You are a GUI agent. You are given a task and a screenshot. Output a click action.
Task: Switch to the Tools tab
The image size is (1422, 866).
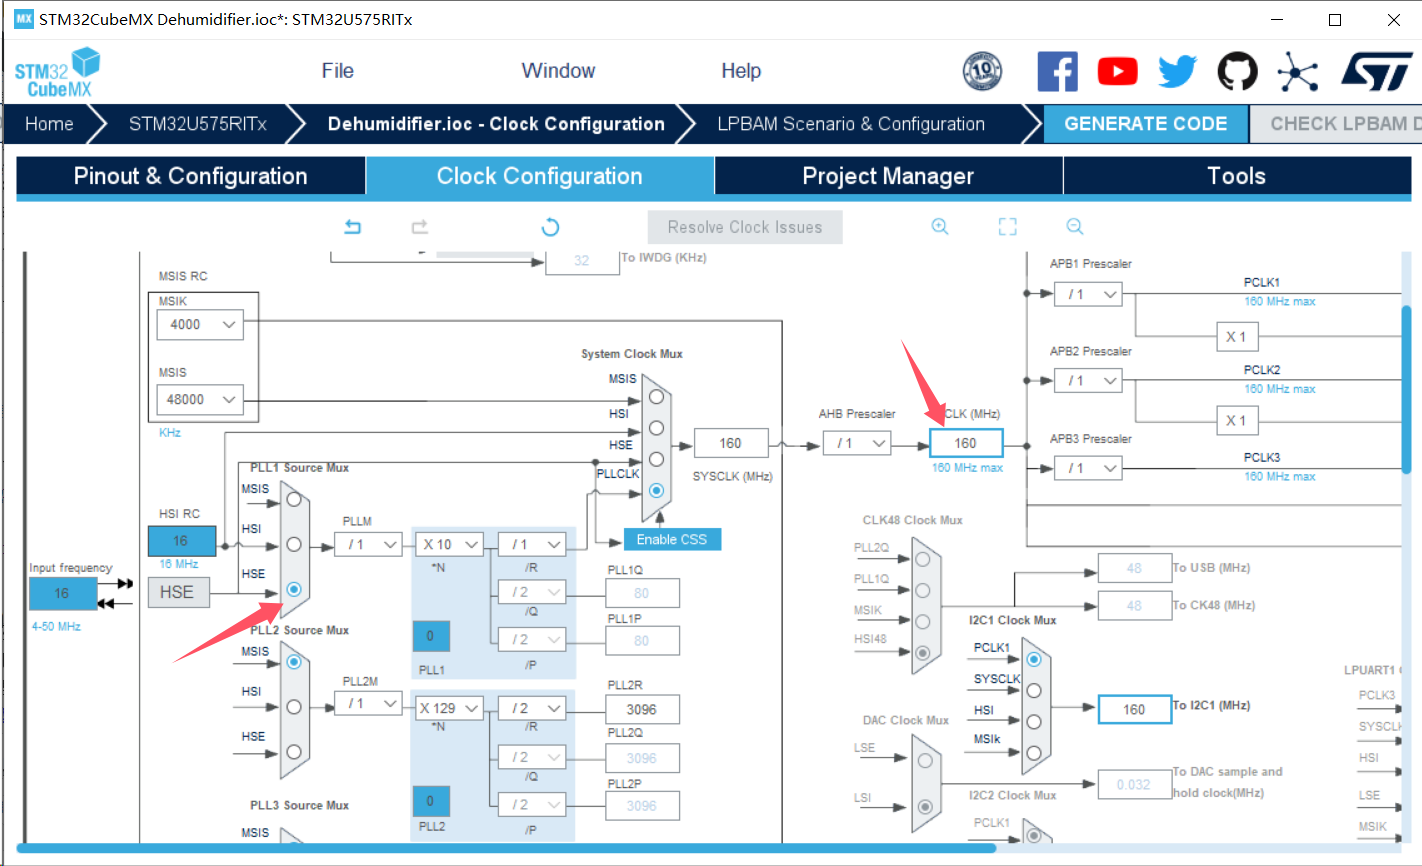coord(1237,176)
